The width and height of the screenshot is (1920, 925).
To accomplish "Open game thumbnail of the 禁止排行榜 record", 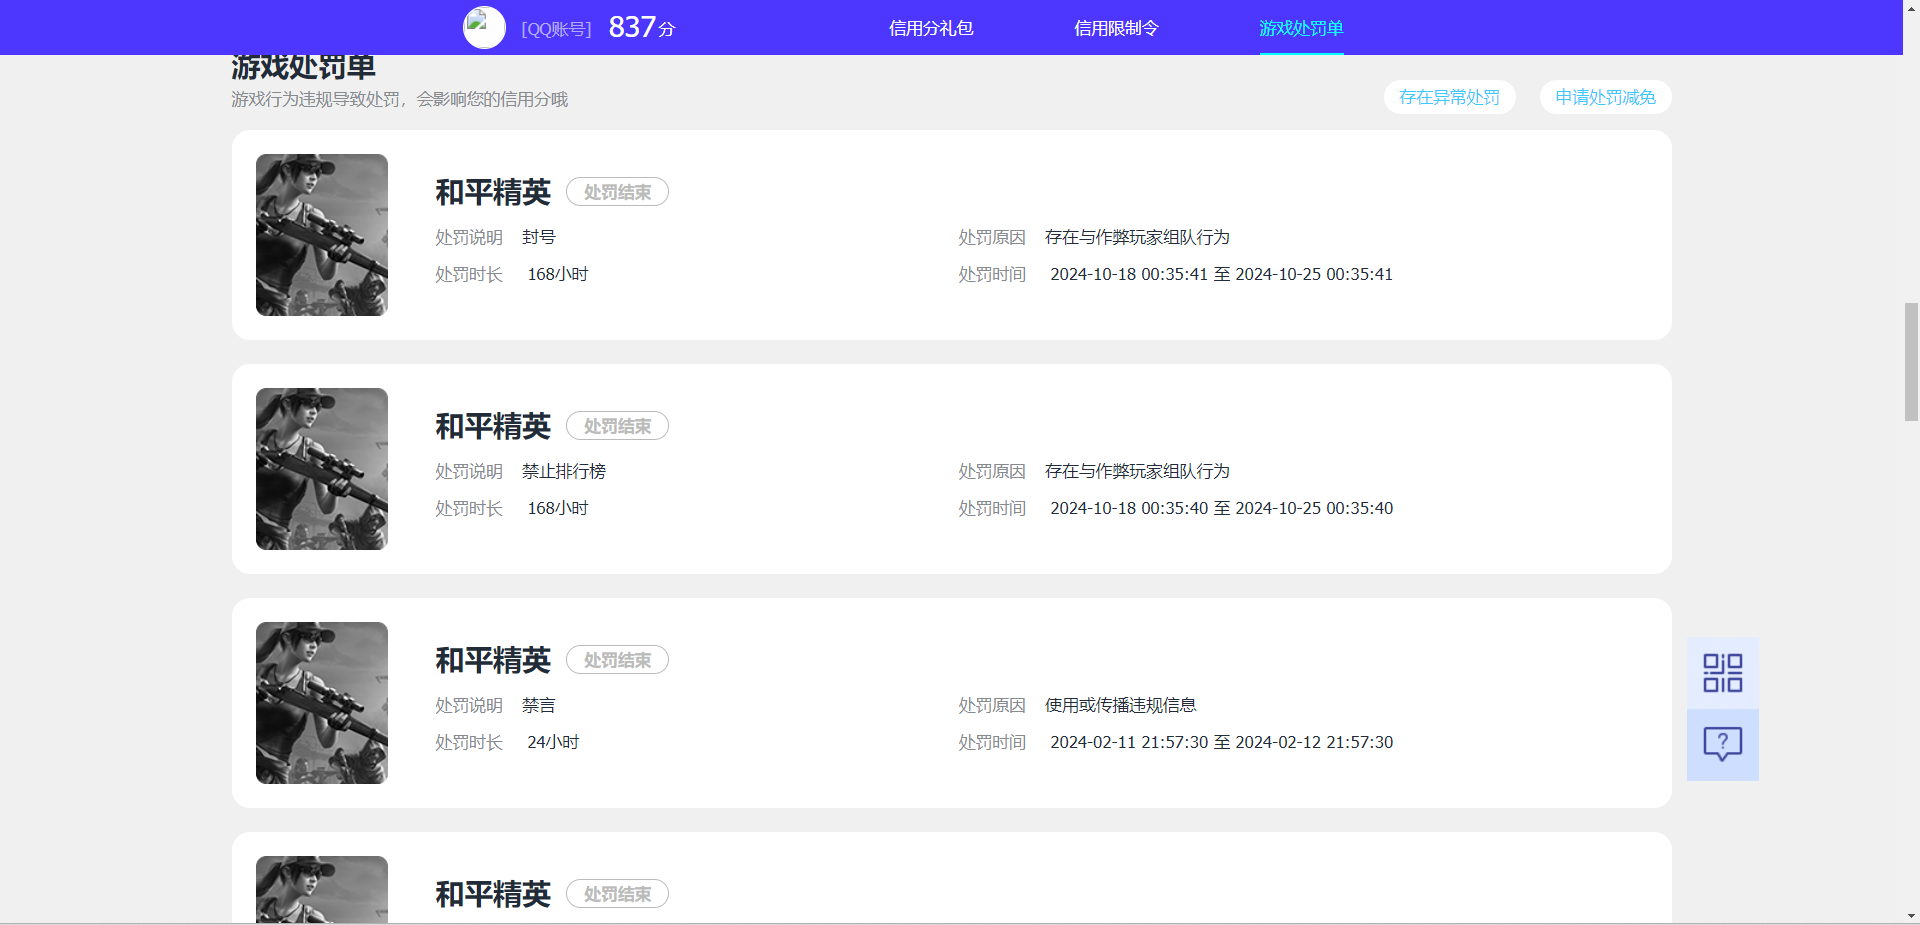I will (322, 469).
